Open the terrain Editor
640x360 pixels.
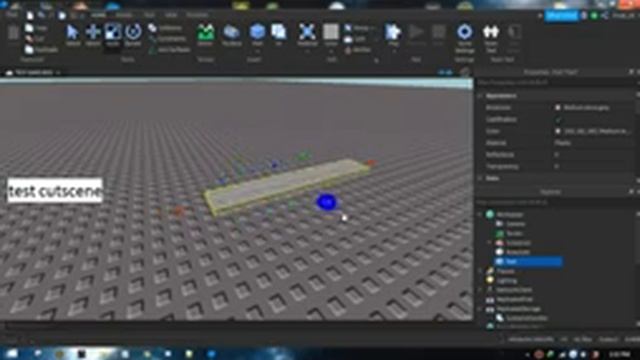point(205,35)
